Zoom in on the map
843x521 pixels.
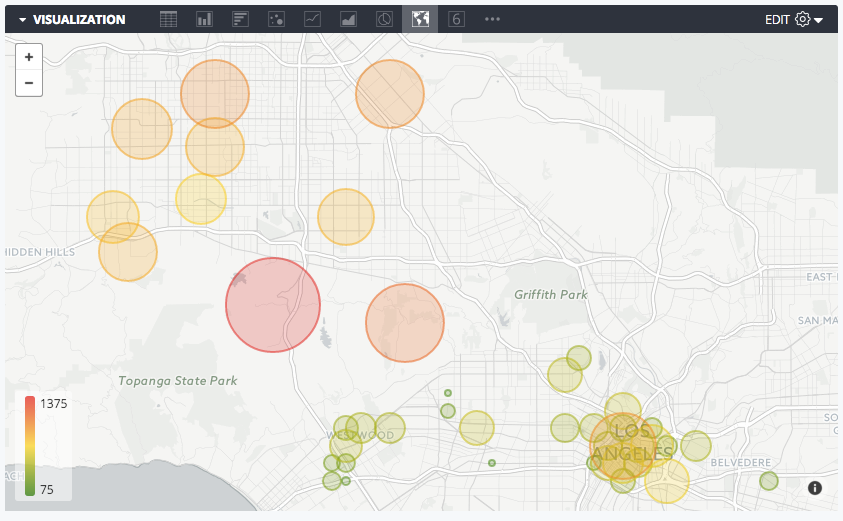[x=29, y=57]
